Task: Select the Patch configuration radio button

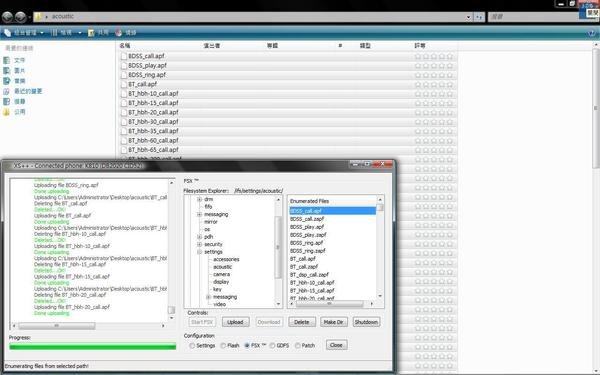Action: point(298,346)
